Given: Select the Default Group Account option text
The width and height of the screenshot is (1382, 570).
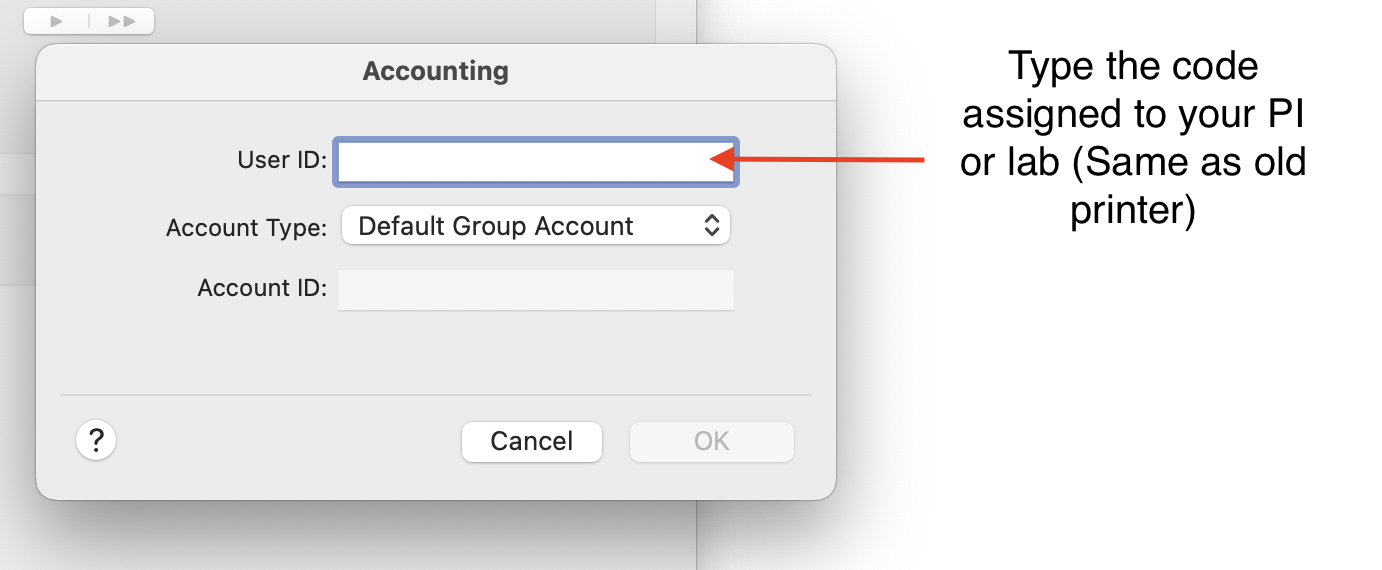Looking at the screenshot, I should coord(495,226).
